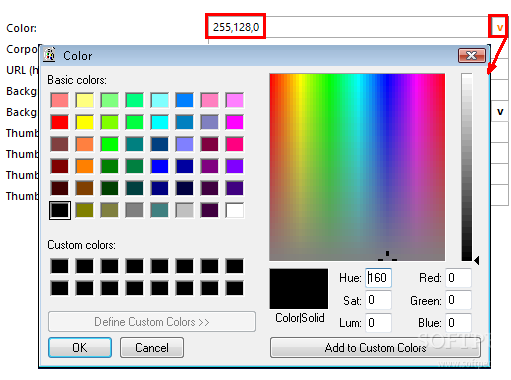Focus the Hue input field
Viewport: 511px width, 380px height.
click(x=378, y=278)
